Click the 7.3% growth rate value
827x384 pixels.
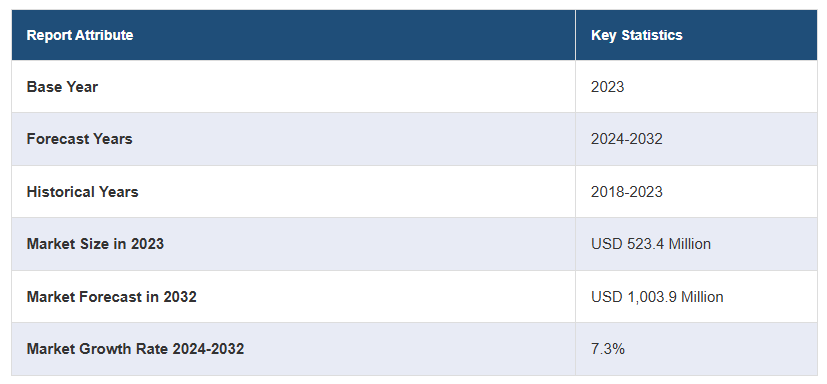(608, 349)
